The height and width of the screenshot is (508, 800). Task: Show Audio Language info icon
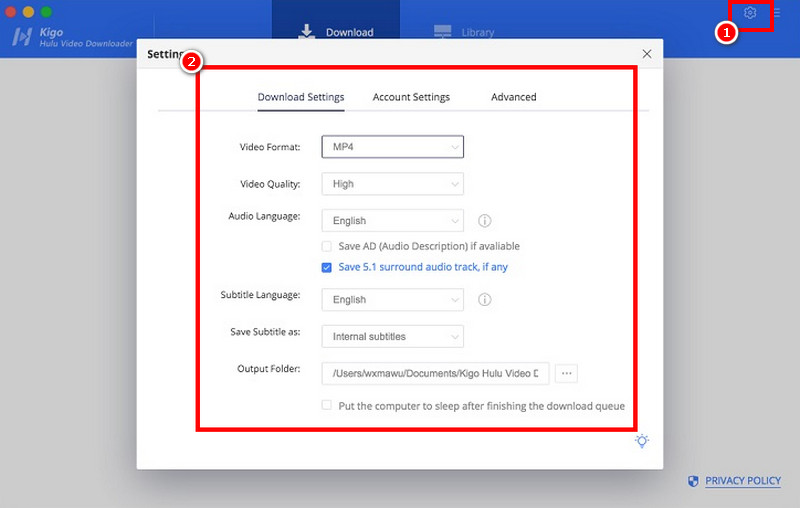(x=485, y=221)
